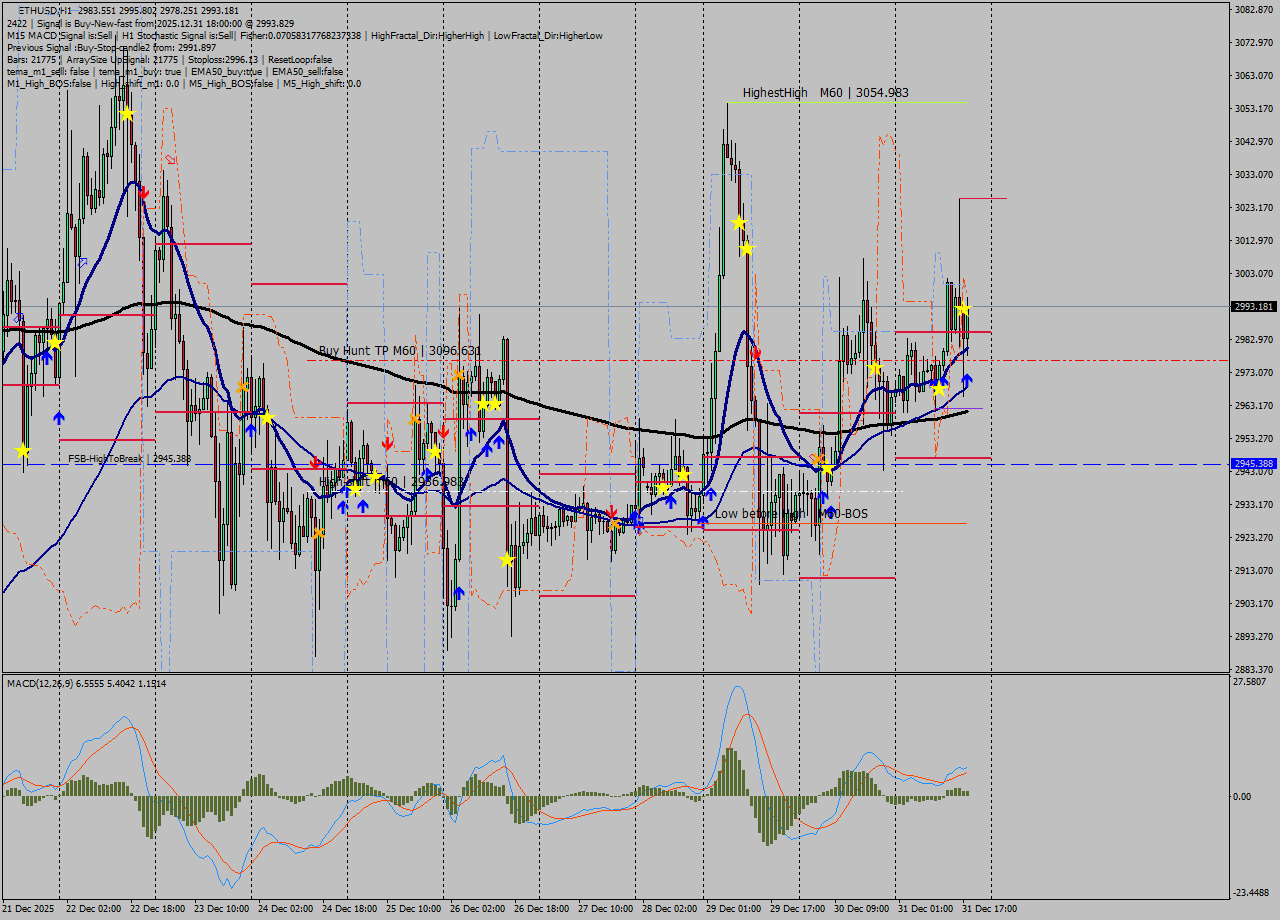Select the blue up arrow under FSB-HighToBreak label

click(58, 419)
